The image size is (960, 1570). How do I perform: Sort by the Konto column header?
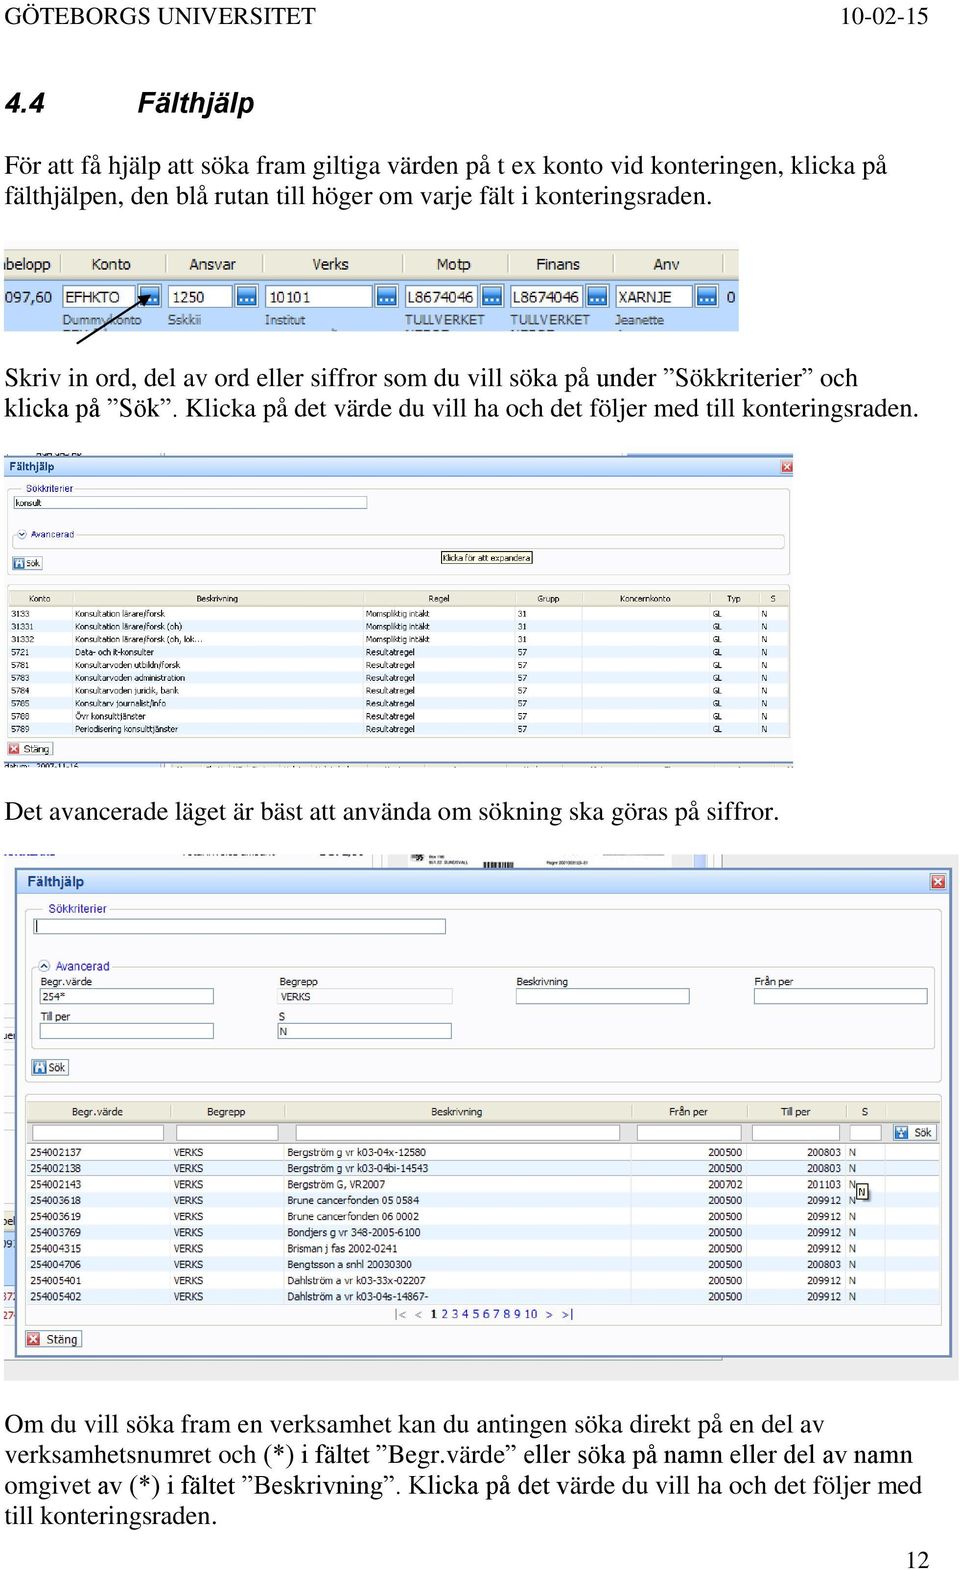click(40, 598)
